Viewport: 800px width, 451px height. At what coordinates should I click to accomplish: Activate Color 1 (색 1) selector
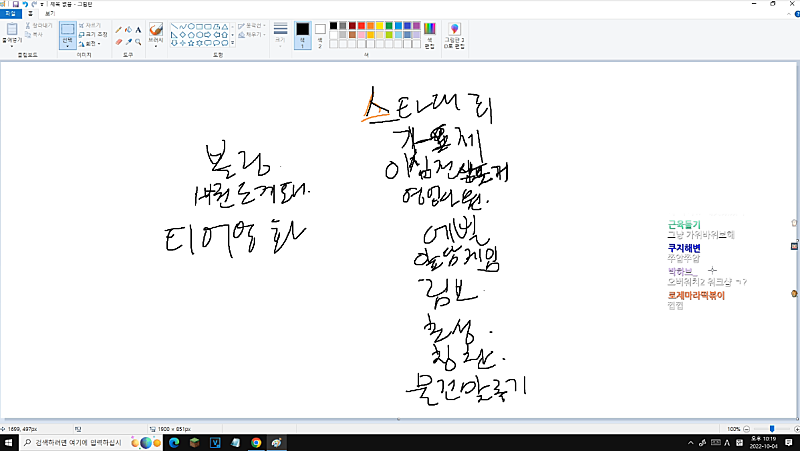click(x=303, y=35)
